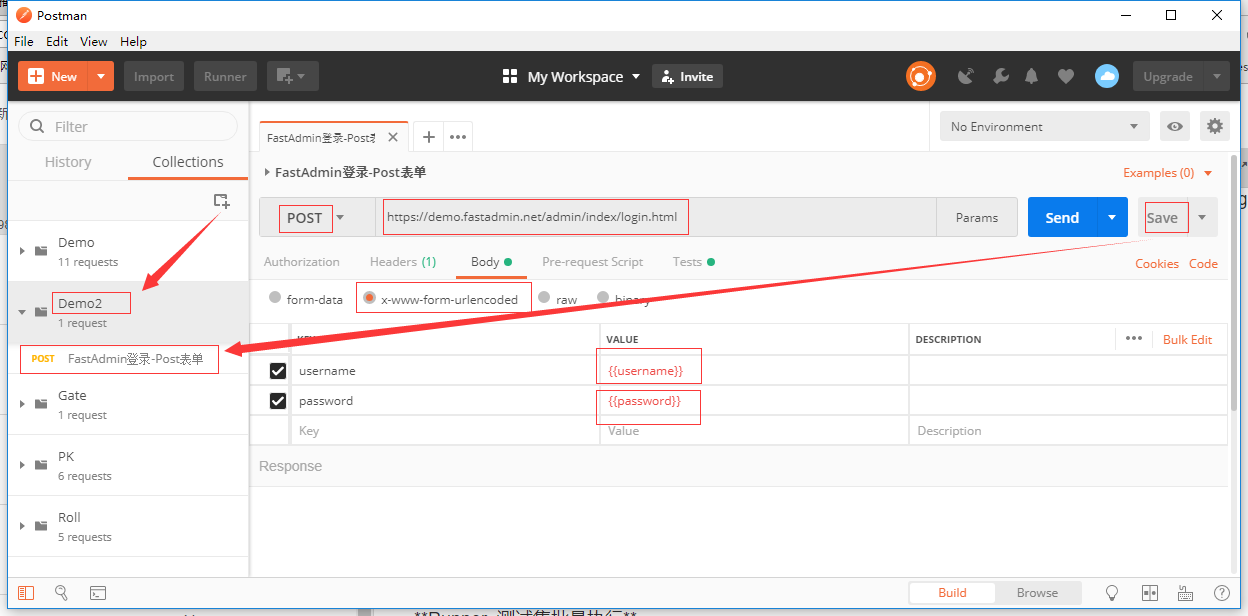Click the environment quick look eye icon

coord(1175,126)
